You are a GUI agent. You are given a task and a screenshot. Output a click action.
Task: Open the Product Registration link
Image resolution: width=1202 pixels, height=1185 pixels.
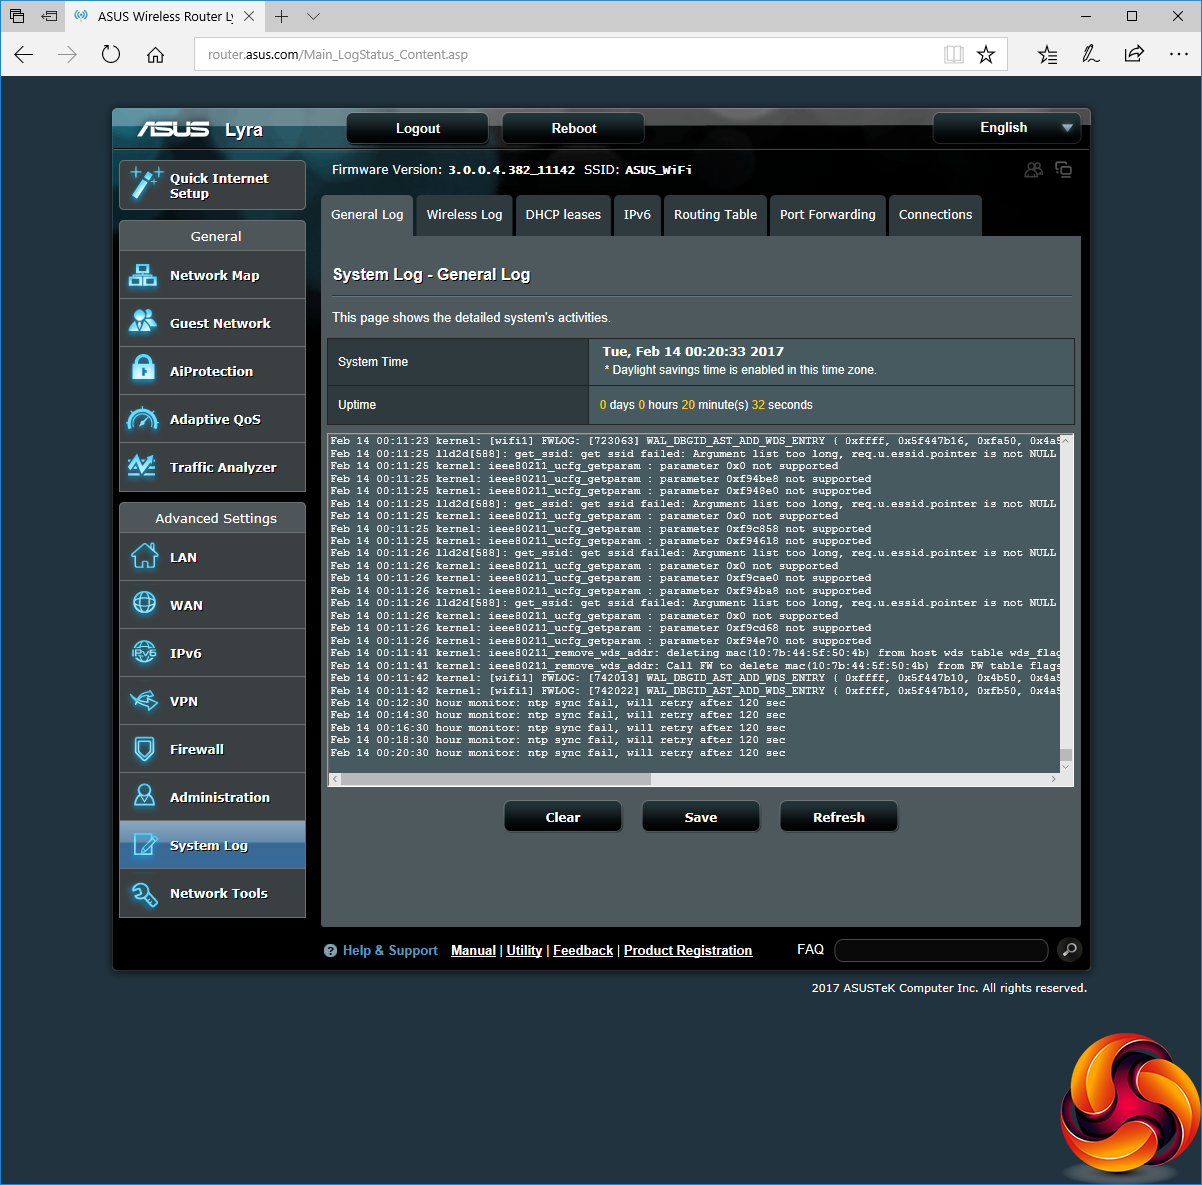[687, 951]
